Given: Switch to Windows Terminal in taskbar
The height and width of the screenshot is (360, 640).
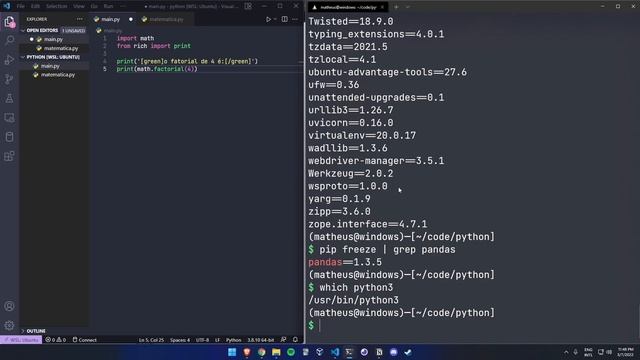Looking at the screenshot, I should coord(349,352).
